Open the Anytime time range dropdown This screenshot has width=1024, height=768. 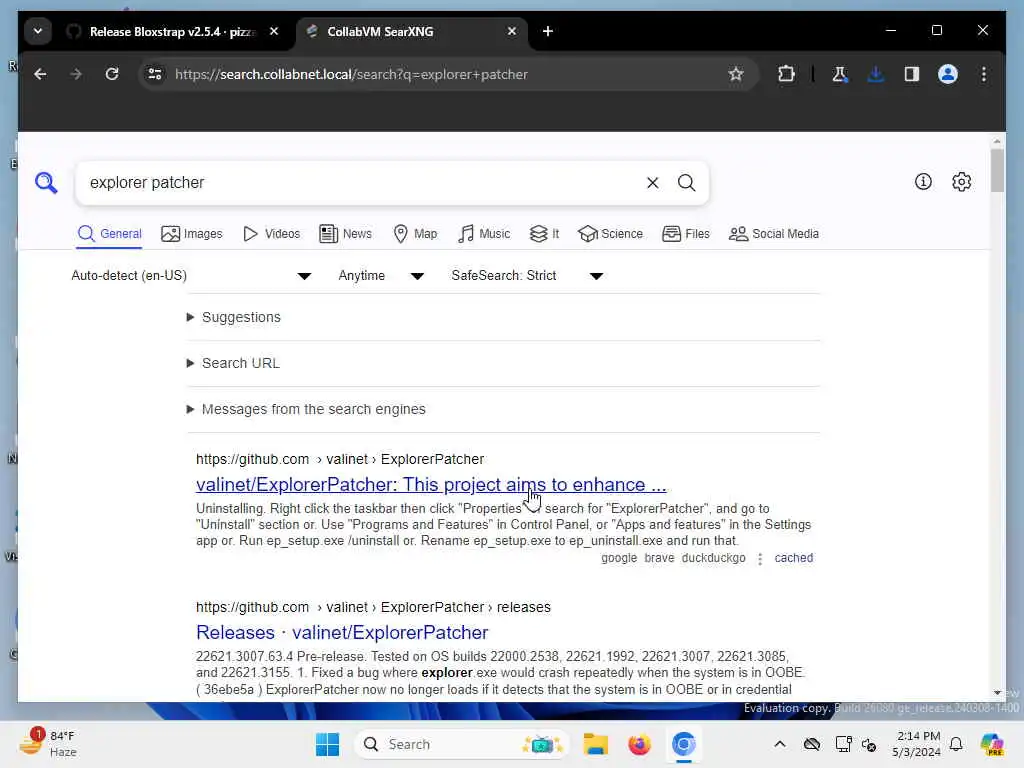coord(381,276)
